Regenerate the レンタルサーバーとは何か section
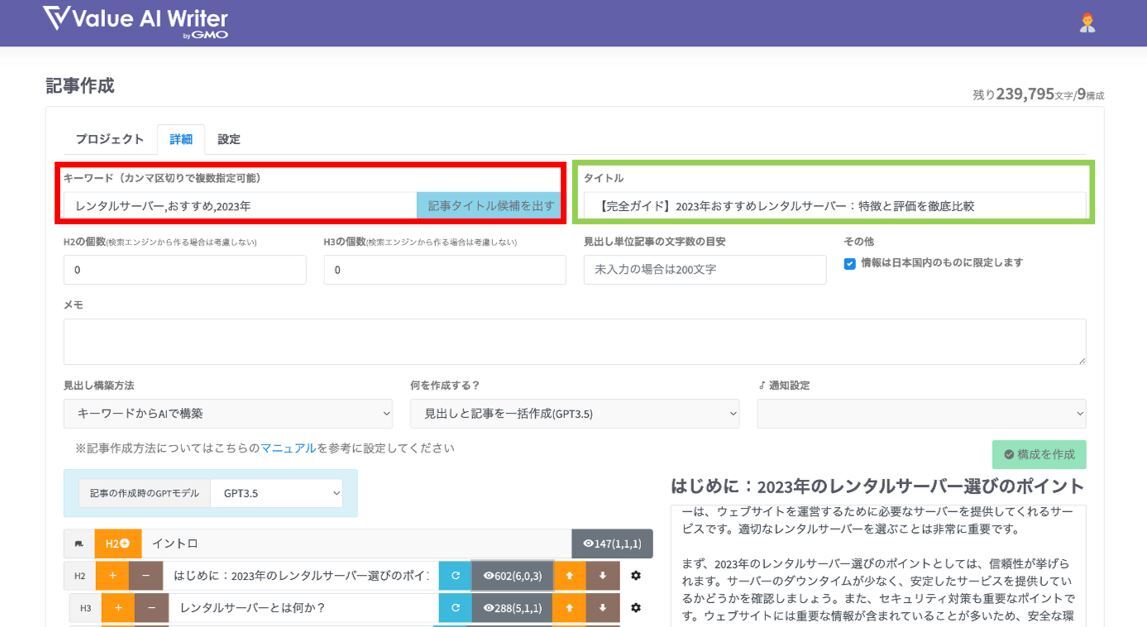Screen dimensions: 1147x627 (x=455, y=608)
